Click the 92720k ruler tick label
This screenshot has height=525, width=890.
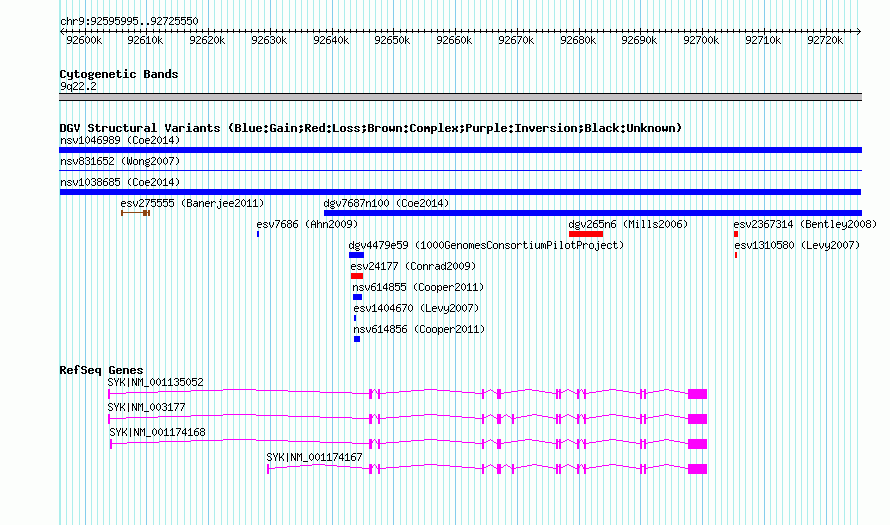[825, 40]
